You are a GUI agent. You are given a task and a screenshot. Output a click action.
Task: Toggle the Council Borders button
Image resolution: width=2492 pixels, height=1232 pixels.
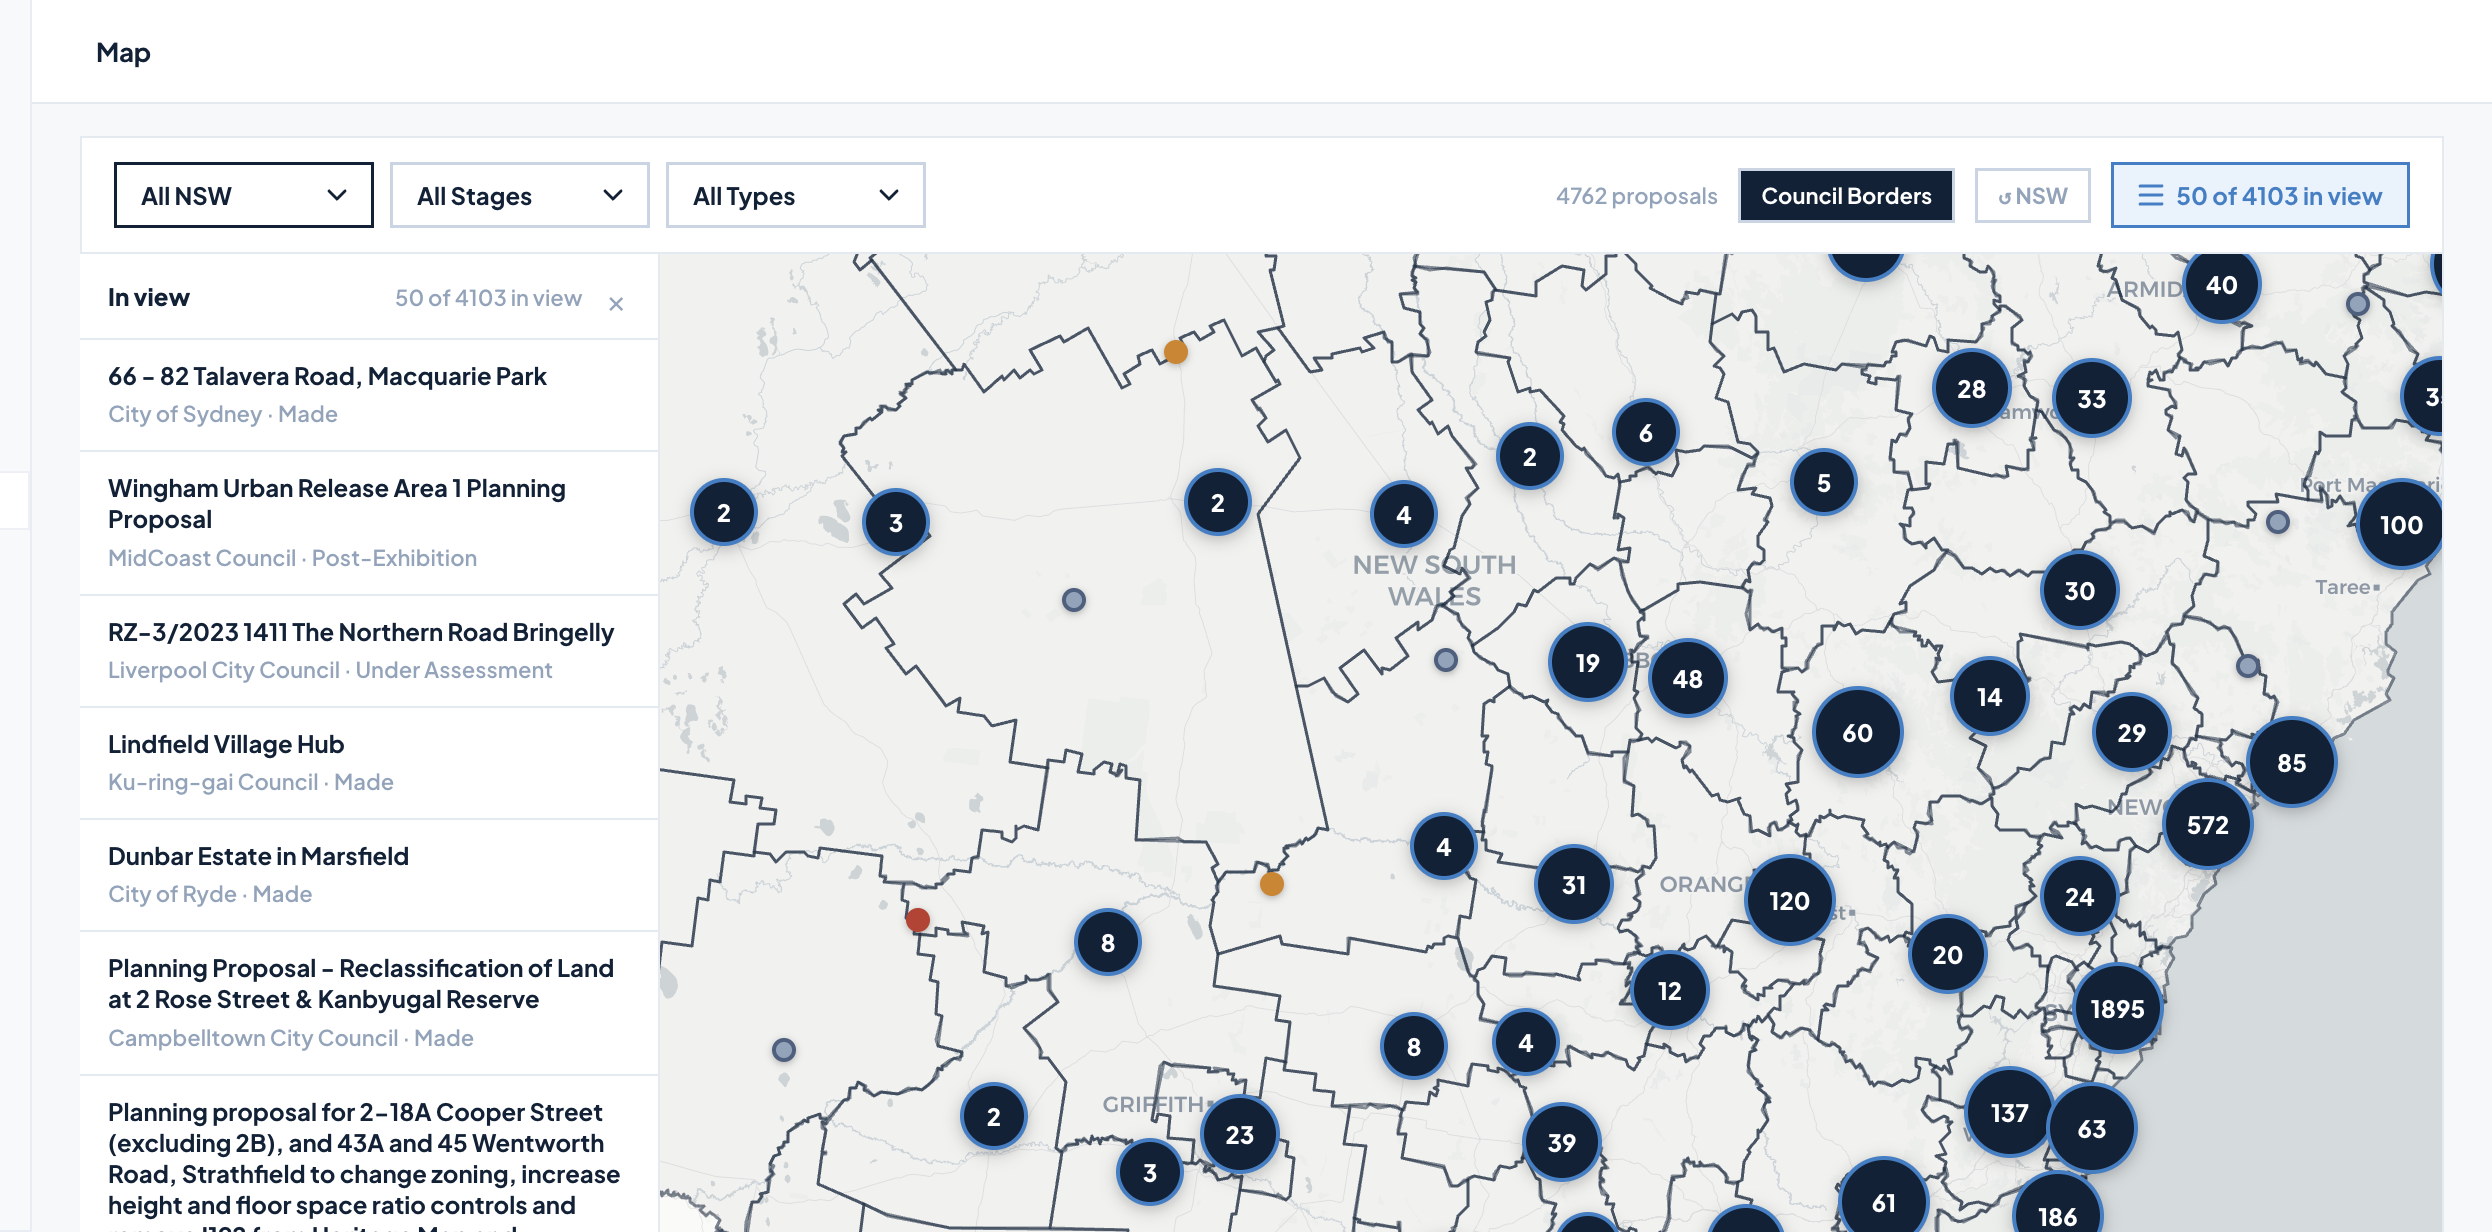1846,196
